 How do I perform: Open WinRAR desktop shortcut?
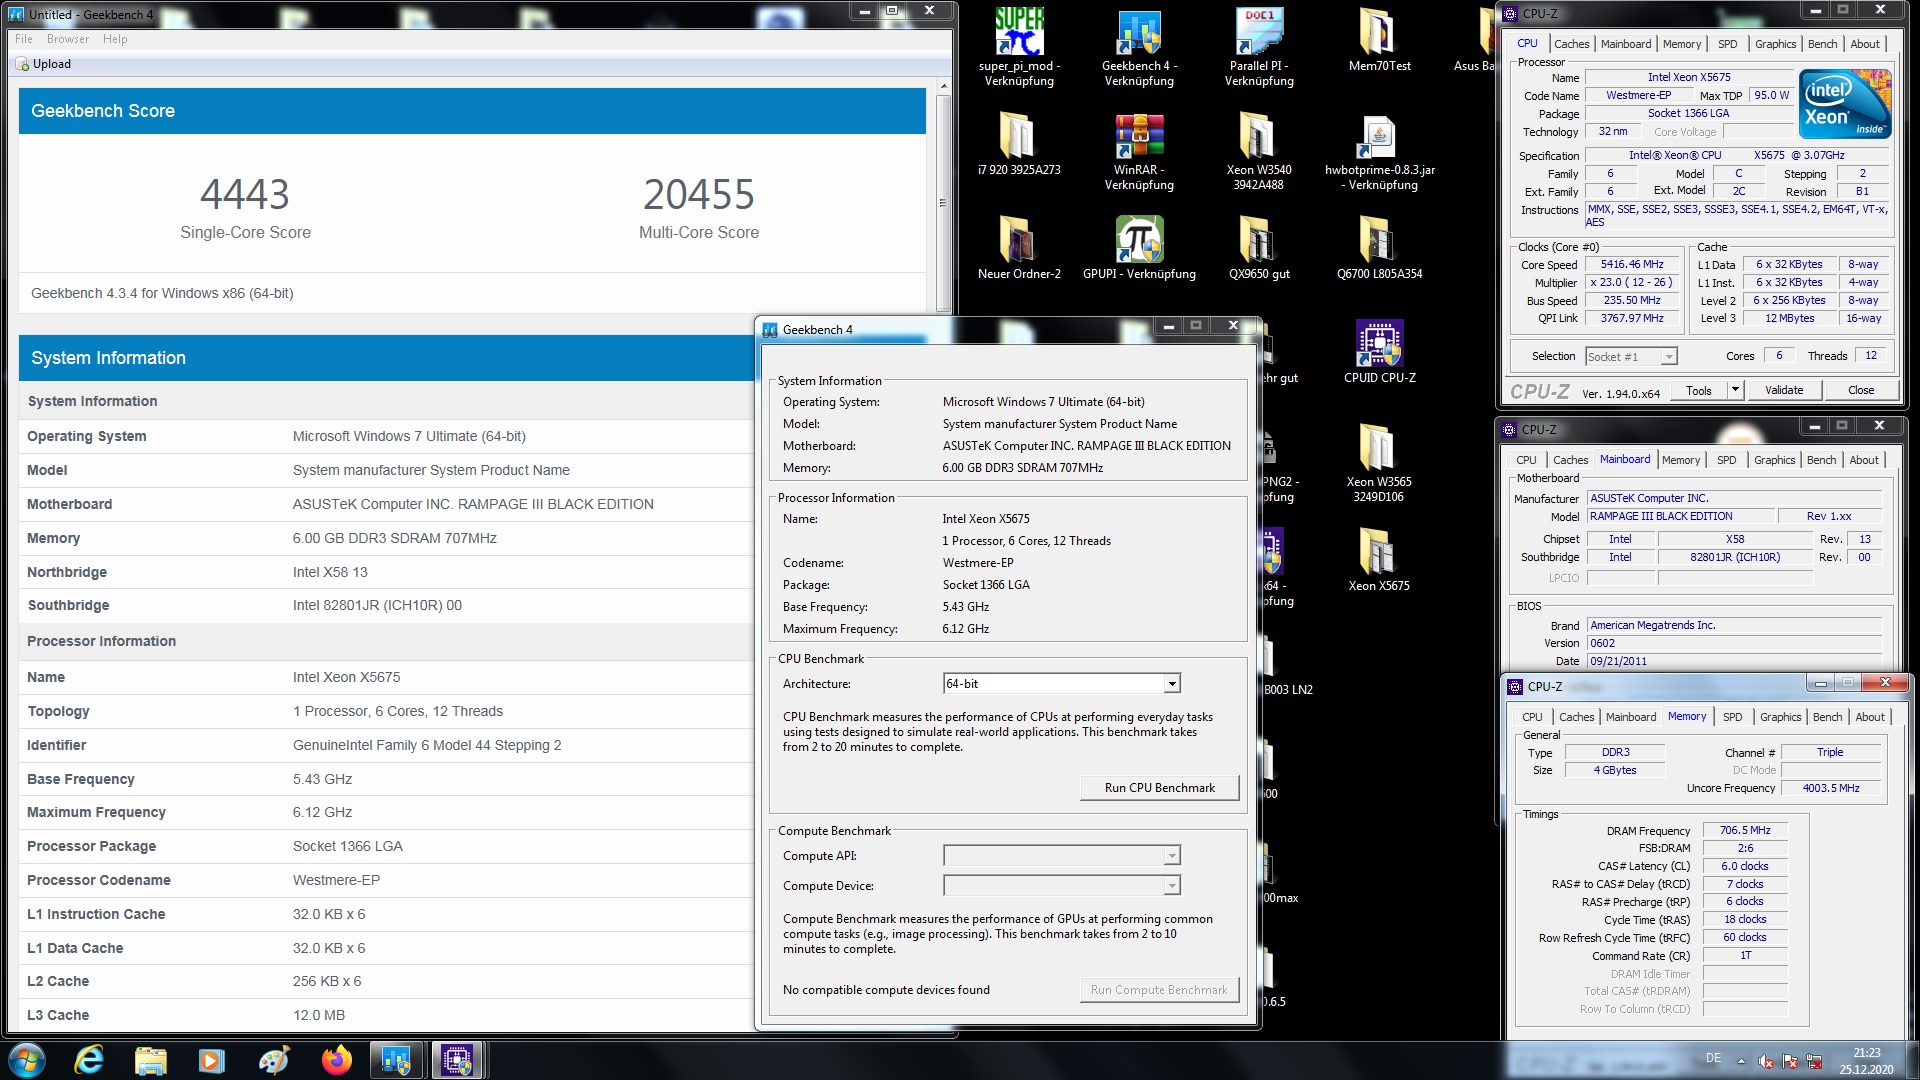click(1139, 150)
